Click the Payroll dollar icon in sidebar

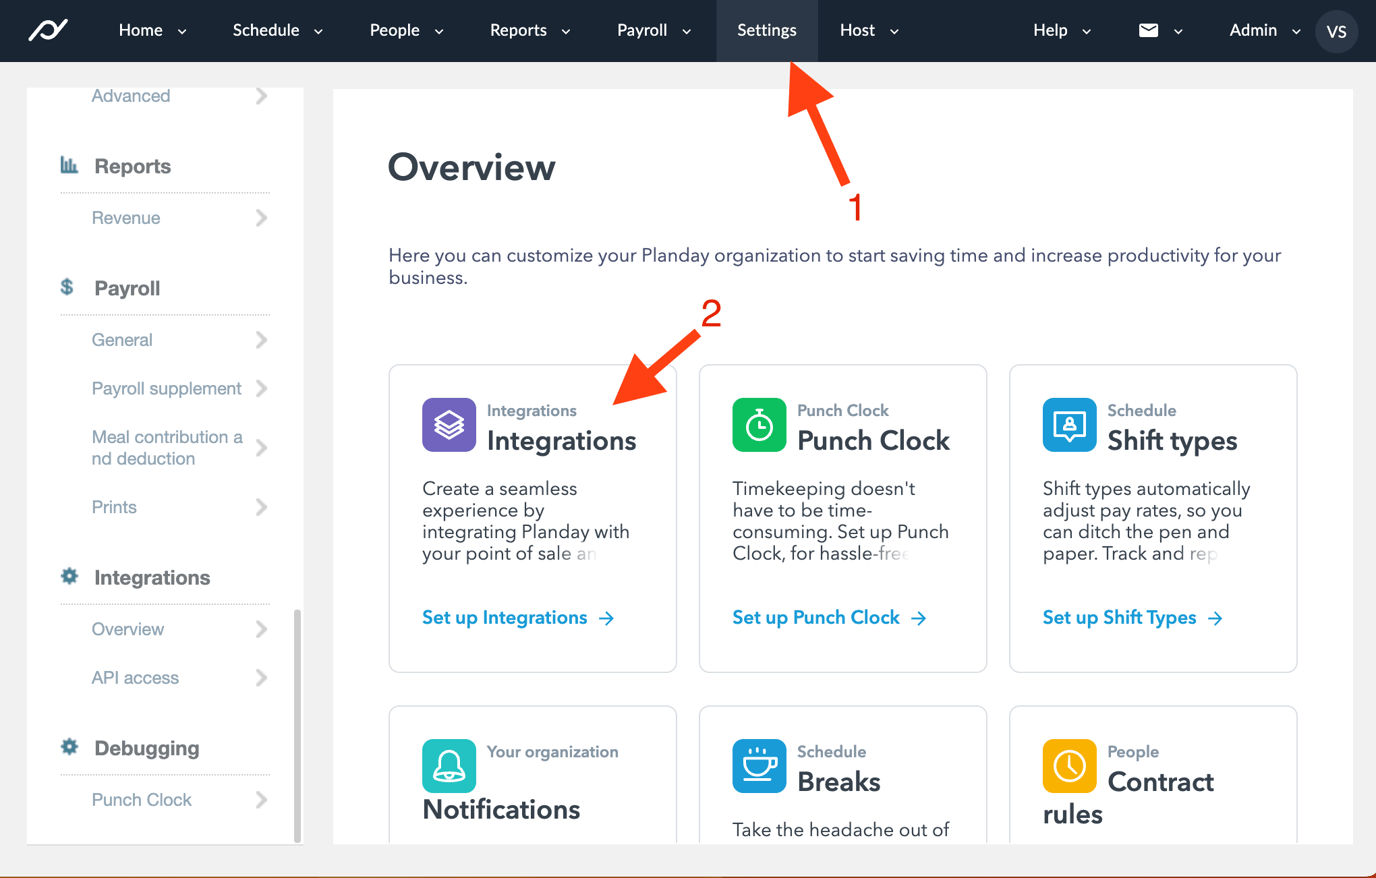(66, 287)
